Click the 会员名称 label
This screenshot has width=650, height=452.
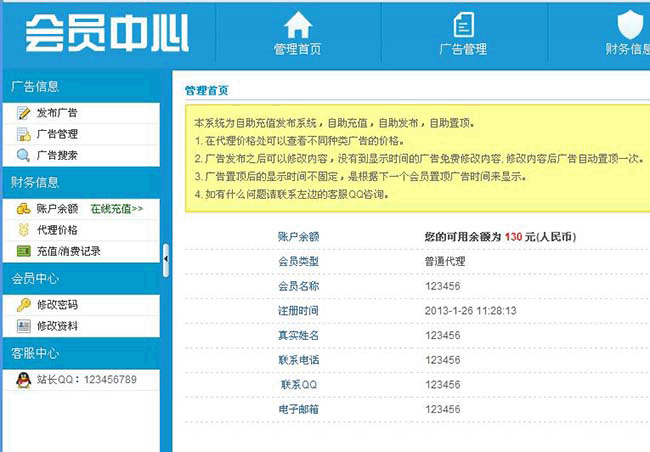pos(298,286)
